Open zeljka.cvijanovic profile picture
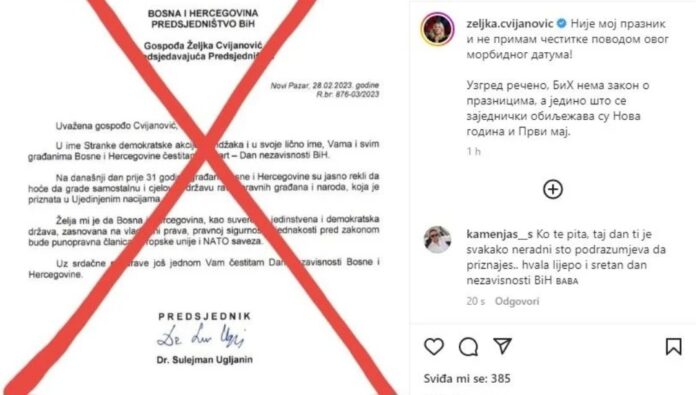Image resolution: width=696 pixels, height=395 pixels. 437,29
